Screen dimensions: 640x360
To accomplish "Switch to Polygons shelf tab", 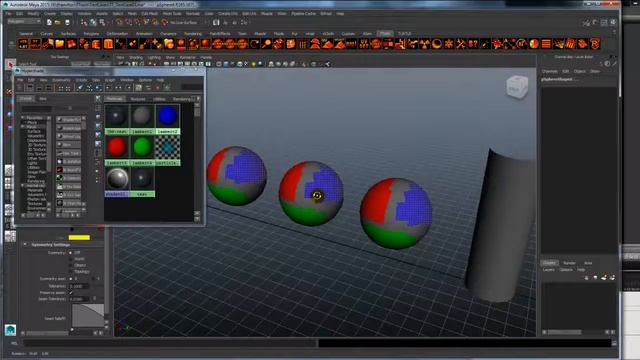I will click(x=91, y=34).
